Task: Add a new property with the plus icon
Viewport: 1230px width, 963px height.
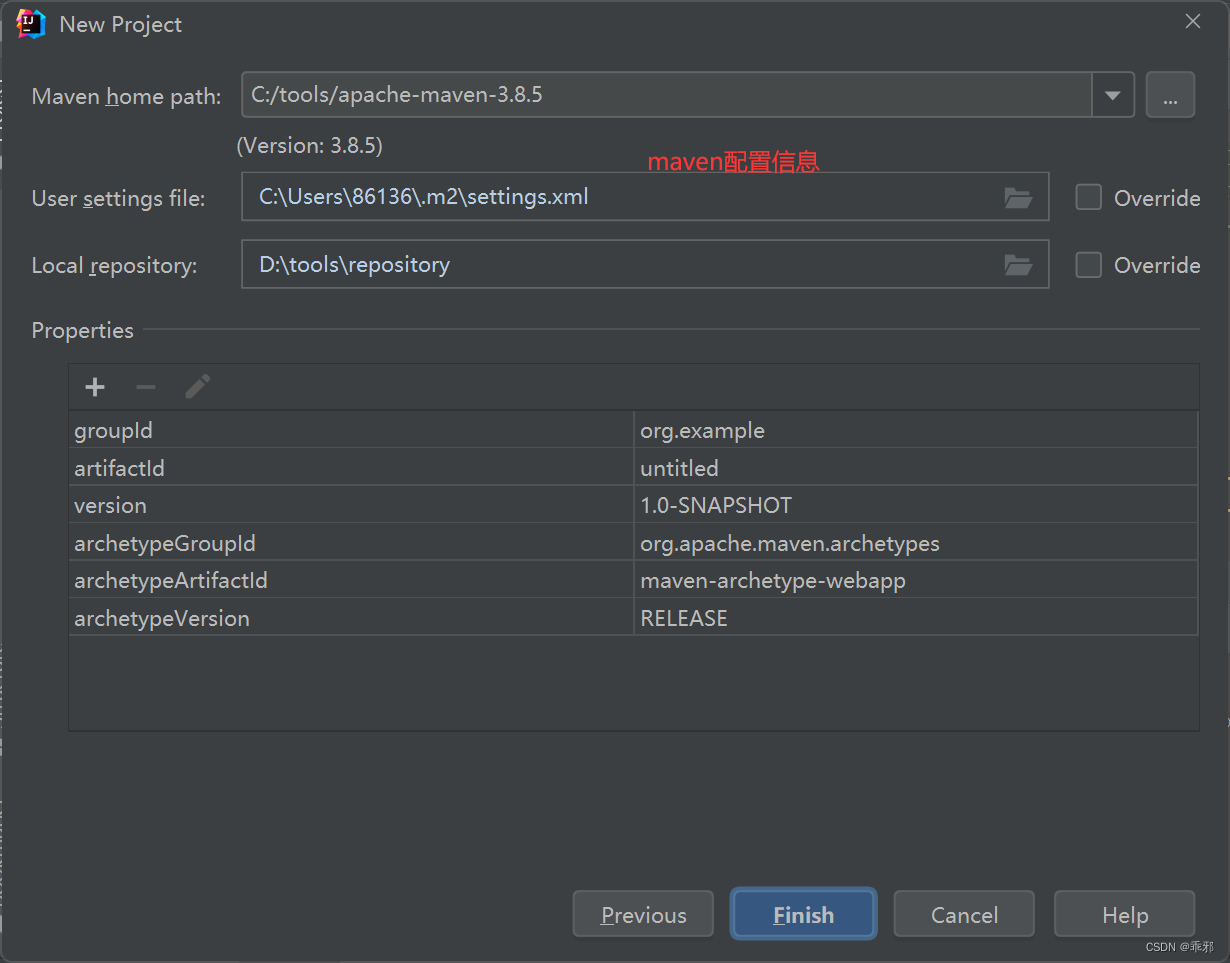Action: point(94,387)
